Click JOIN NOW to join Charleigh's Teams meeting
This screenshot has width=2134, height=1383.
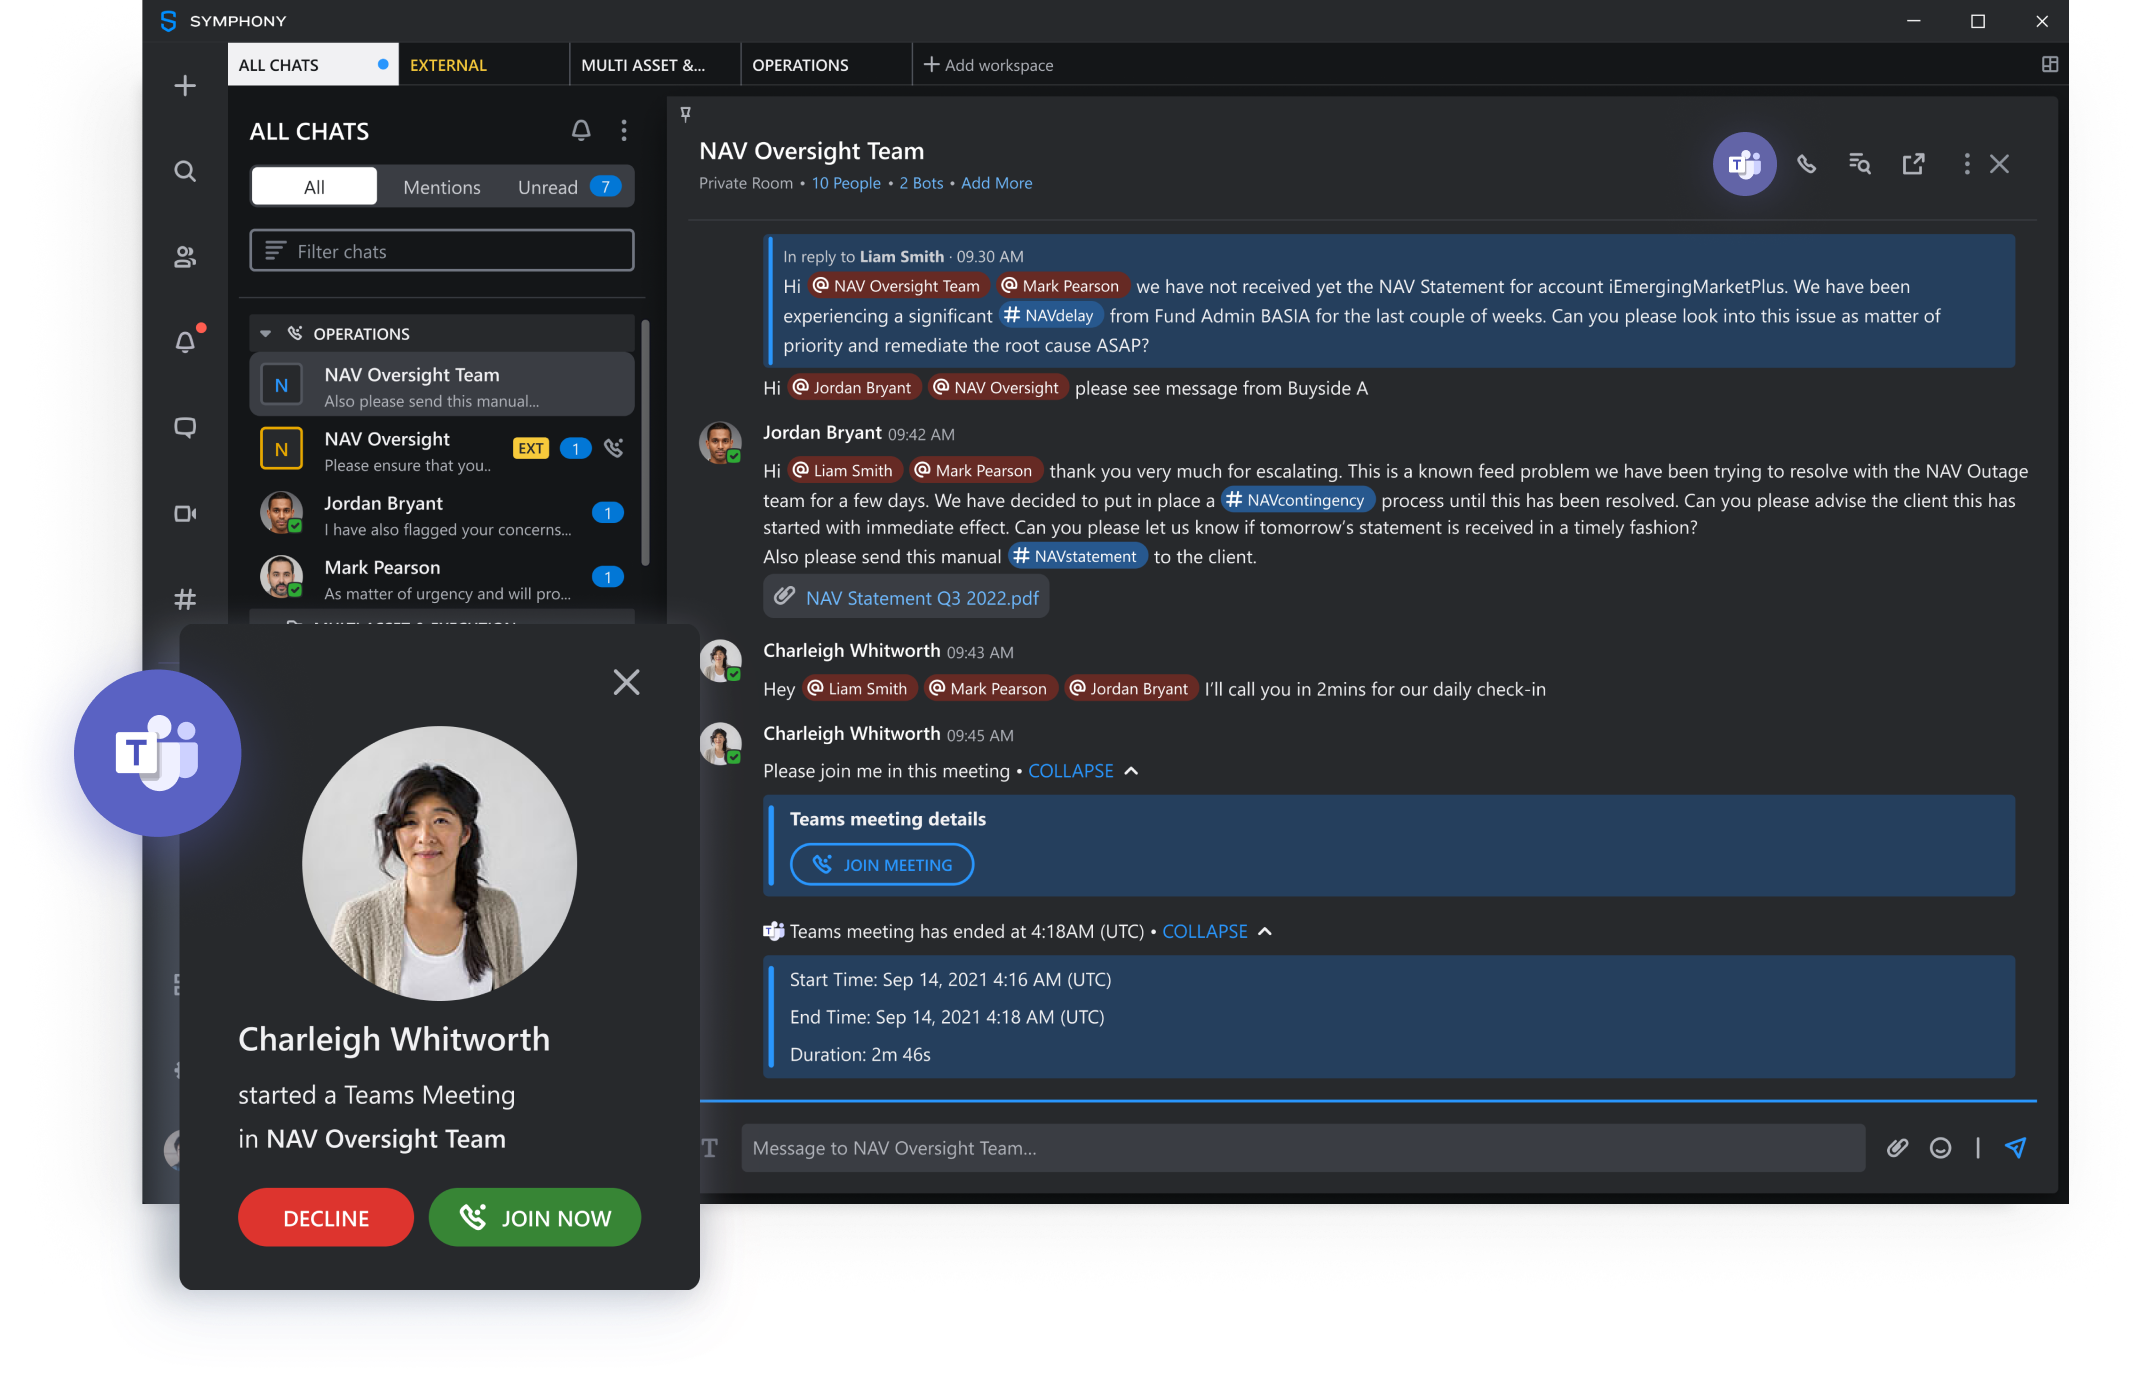click(535, 1217)
